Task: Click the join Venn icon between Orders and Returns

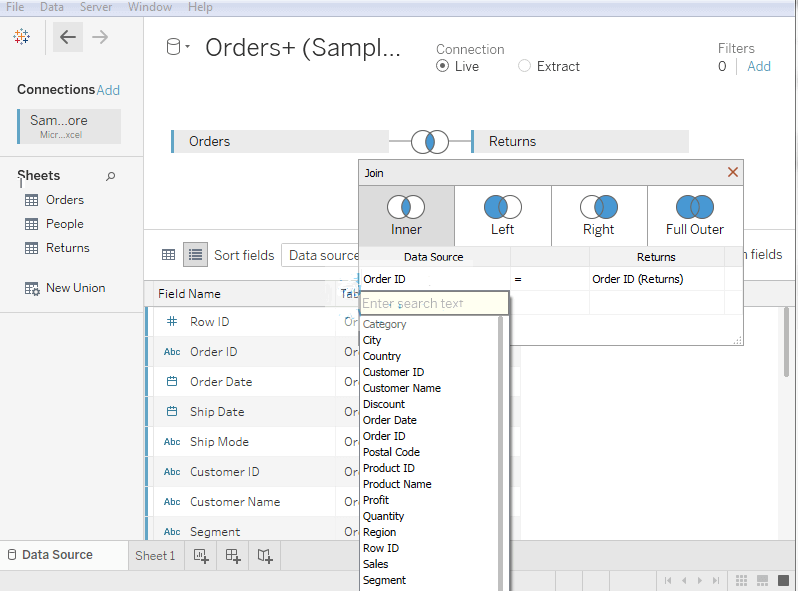Action: pyautogui.click(x=430, y=142)
